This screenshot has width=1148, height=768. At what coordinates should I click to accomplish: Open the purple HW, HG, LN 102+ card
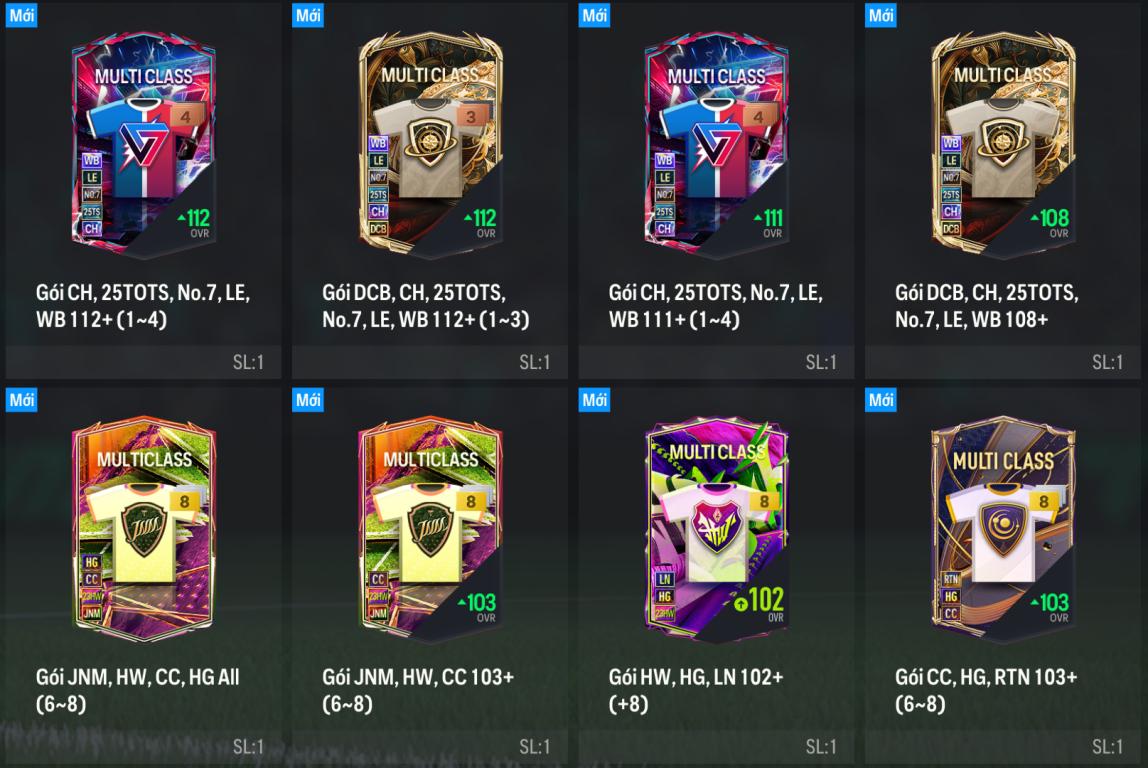[716, 529]
